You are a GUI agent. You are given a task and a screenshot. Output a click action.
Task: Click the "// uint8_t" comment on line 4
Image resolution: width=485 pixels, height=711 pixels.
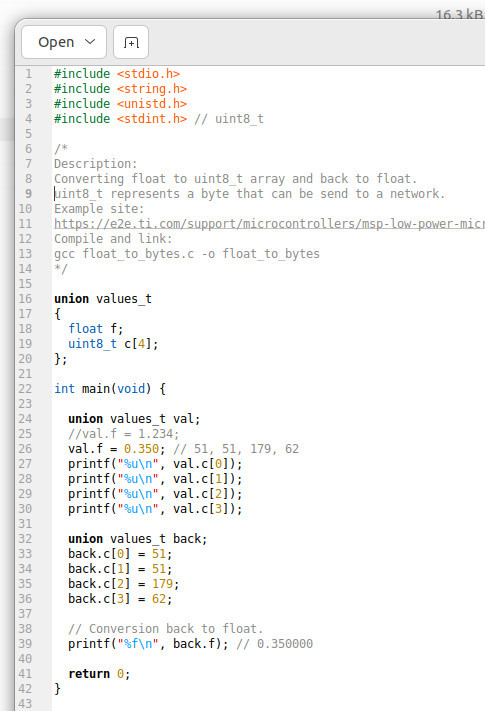tap(229, 119)
